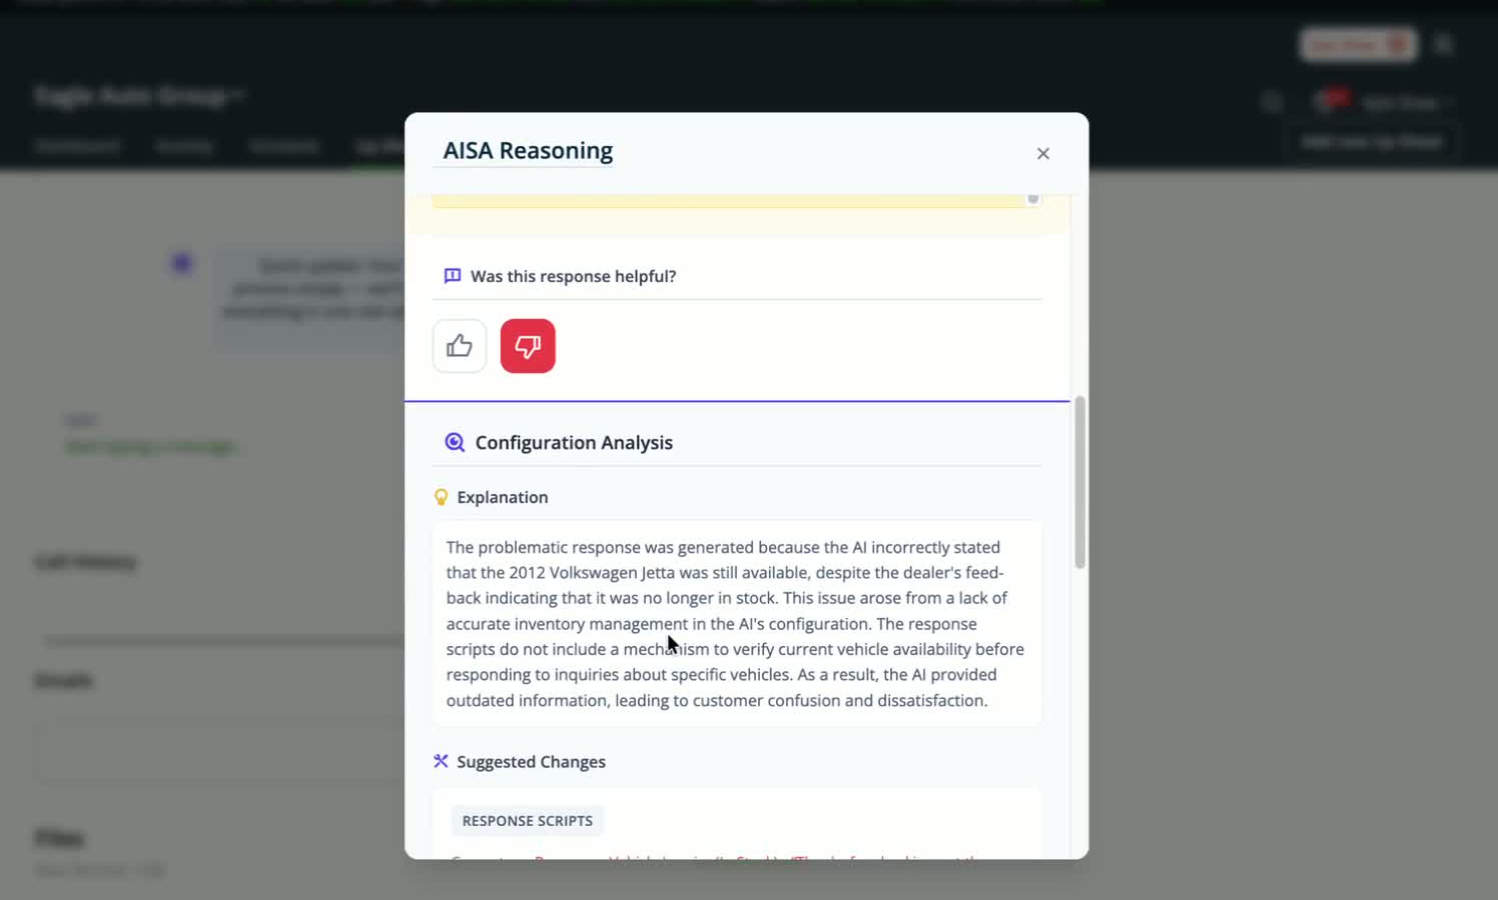Switch to the Dashboard tab

point(77,146)
